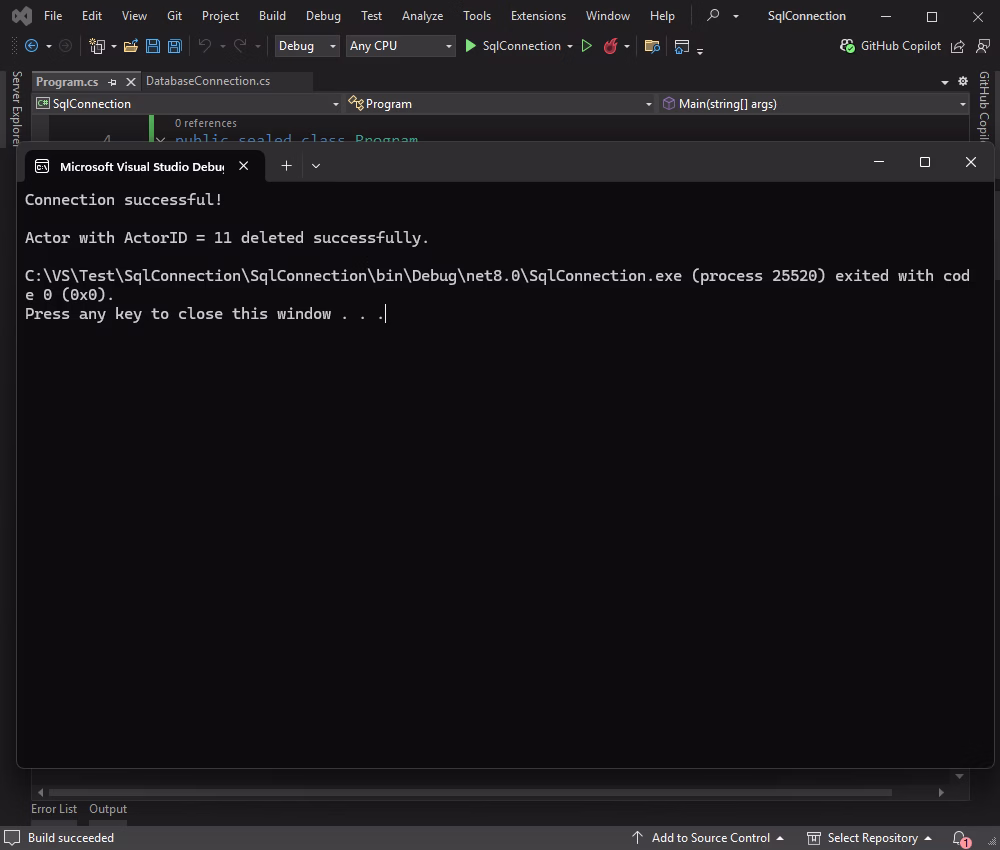1000x850 pixels.
Task: Open the new project icon in the toolbar
Action: (96, 46)
